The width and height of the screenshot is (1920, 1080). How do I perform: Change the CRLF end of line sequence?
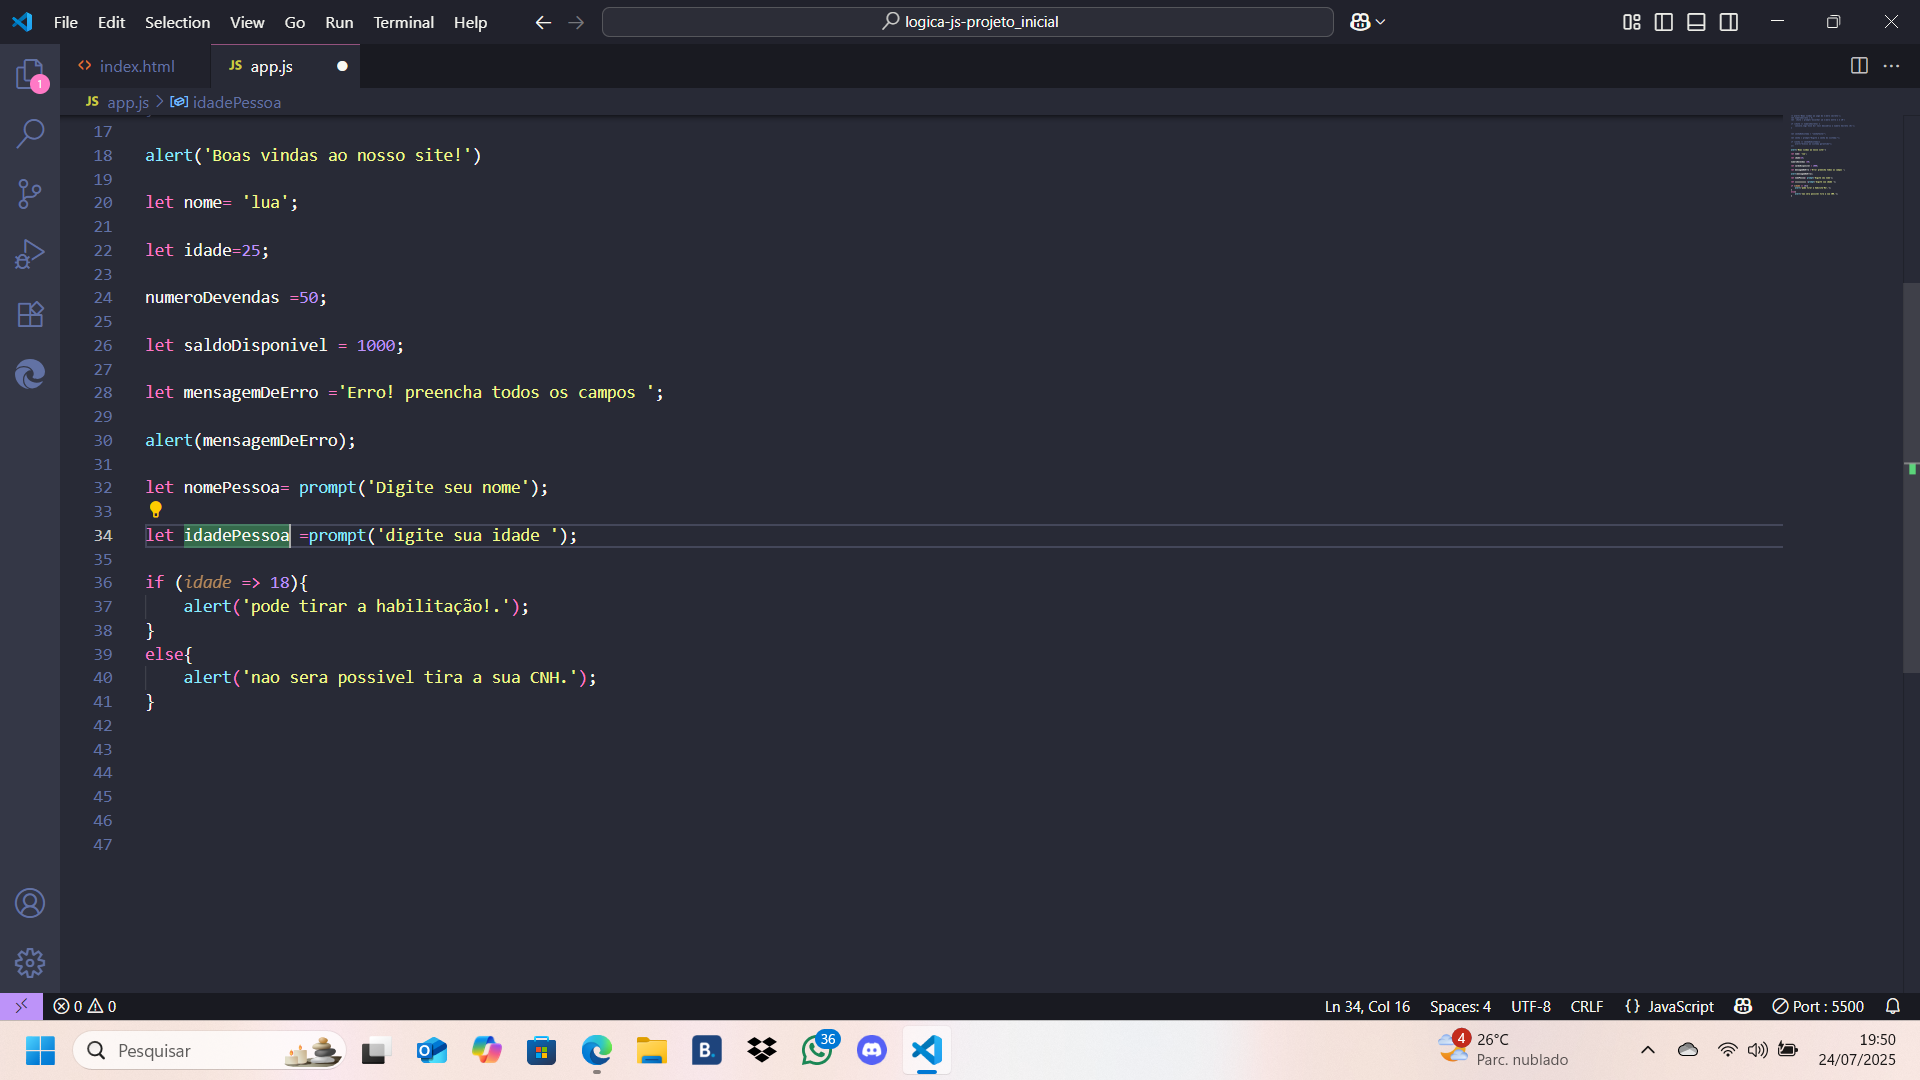(x=1586, y=1006)
